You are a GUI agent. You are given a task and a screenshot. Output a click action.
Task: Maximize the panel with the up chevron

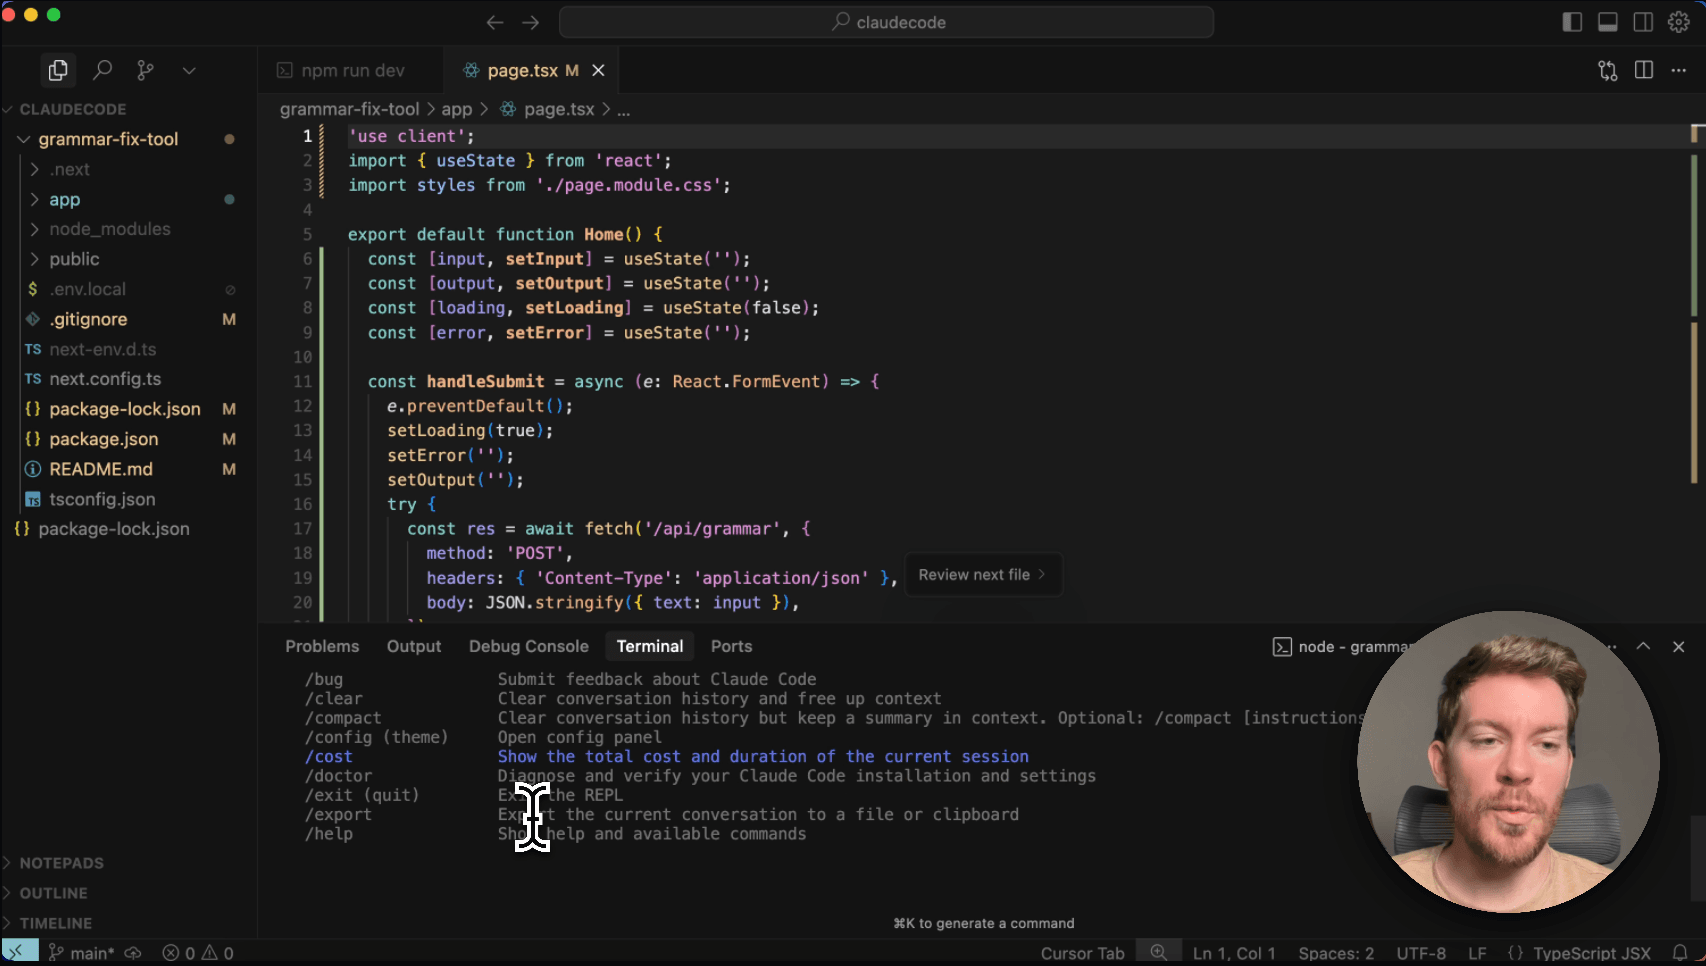pos(1643,647)
